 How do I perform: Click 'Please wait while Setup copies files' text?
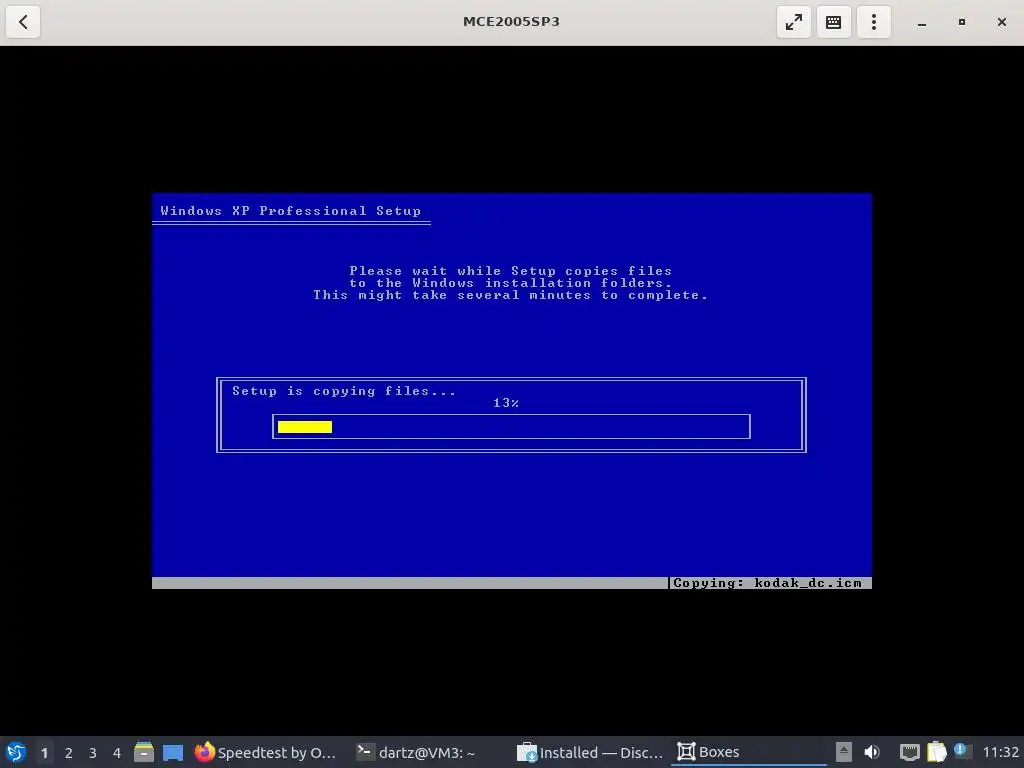[x=511, y=271]
